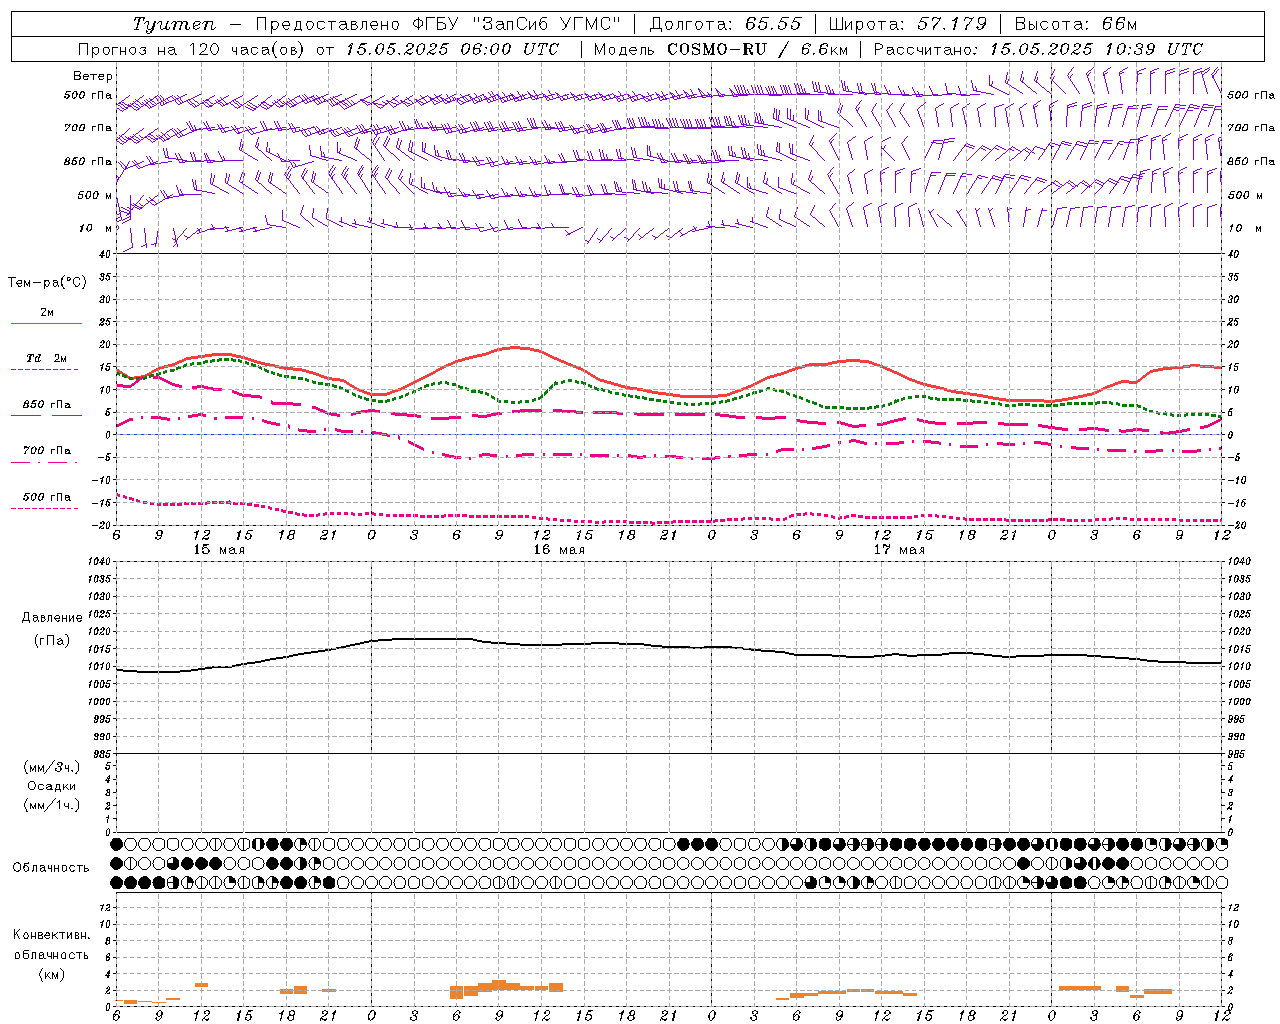Click the line sample under "2м" legend
This screenshot has width=1280, height=1024.
(x=46, y=323)
